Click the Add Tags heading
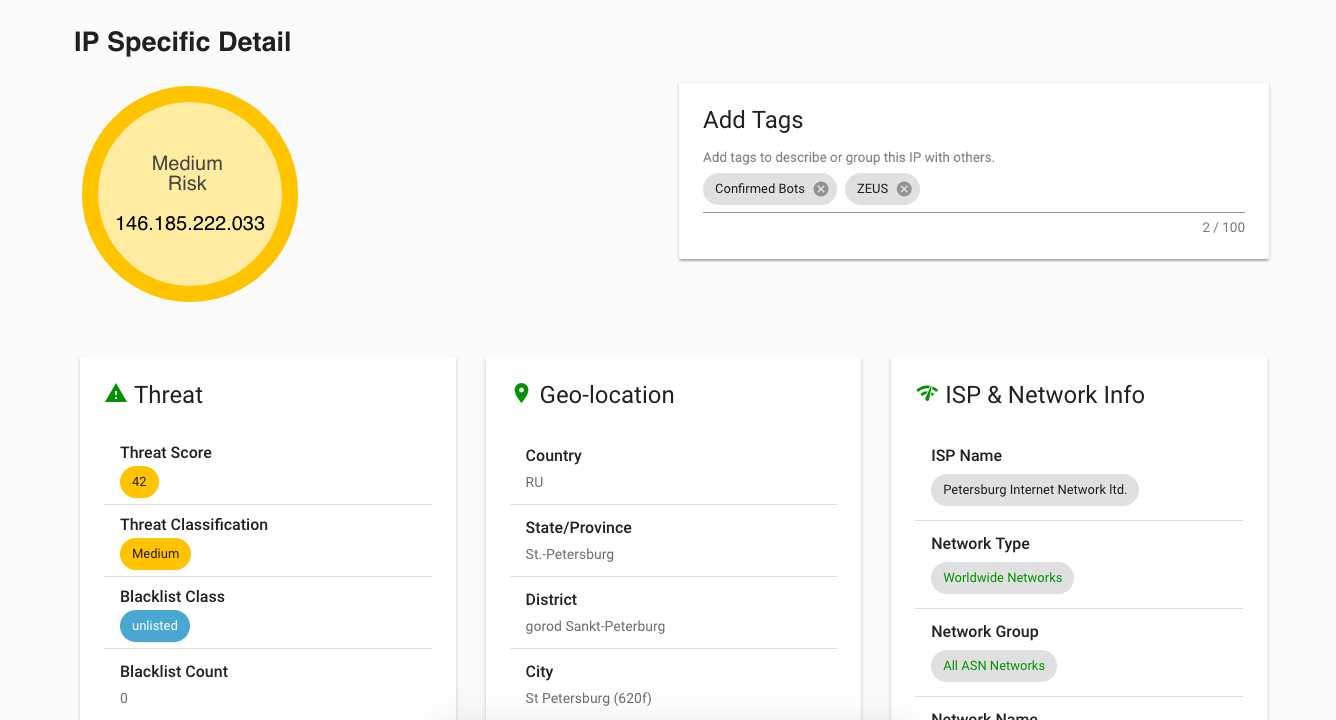This screenshot has width=1336, height=720. (x=753, y=120)
